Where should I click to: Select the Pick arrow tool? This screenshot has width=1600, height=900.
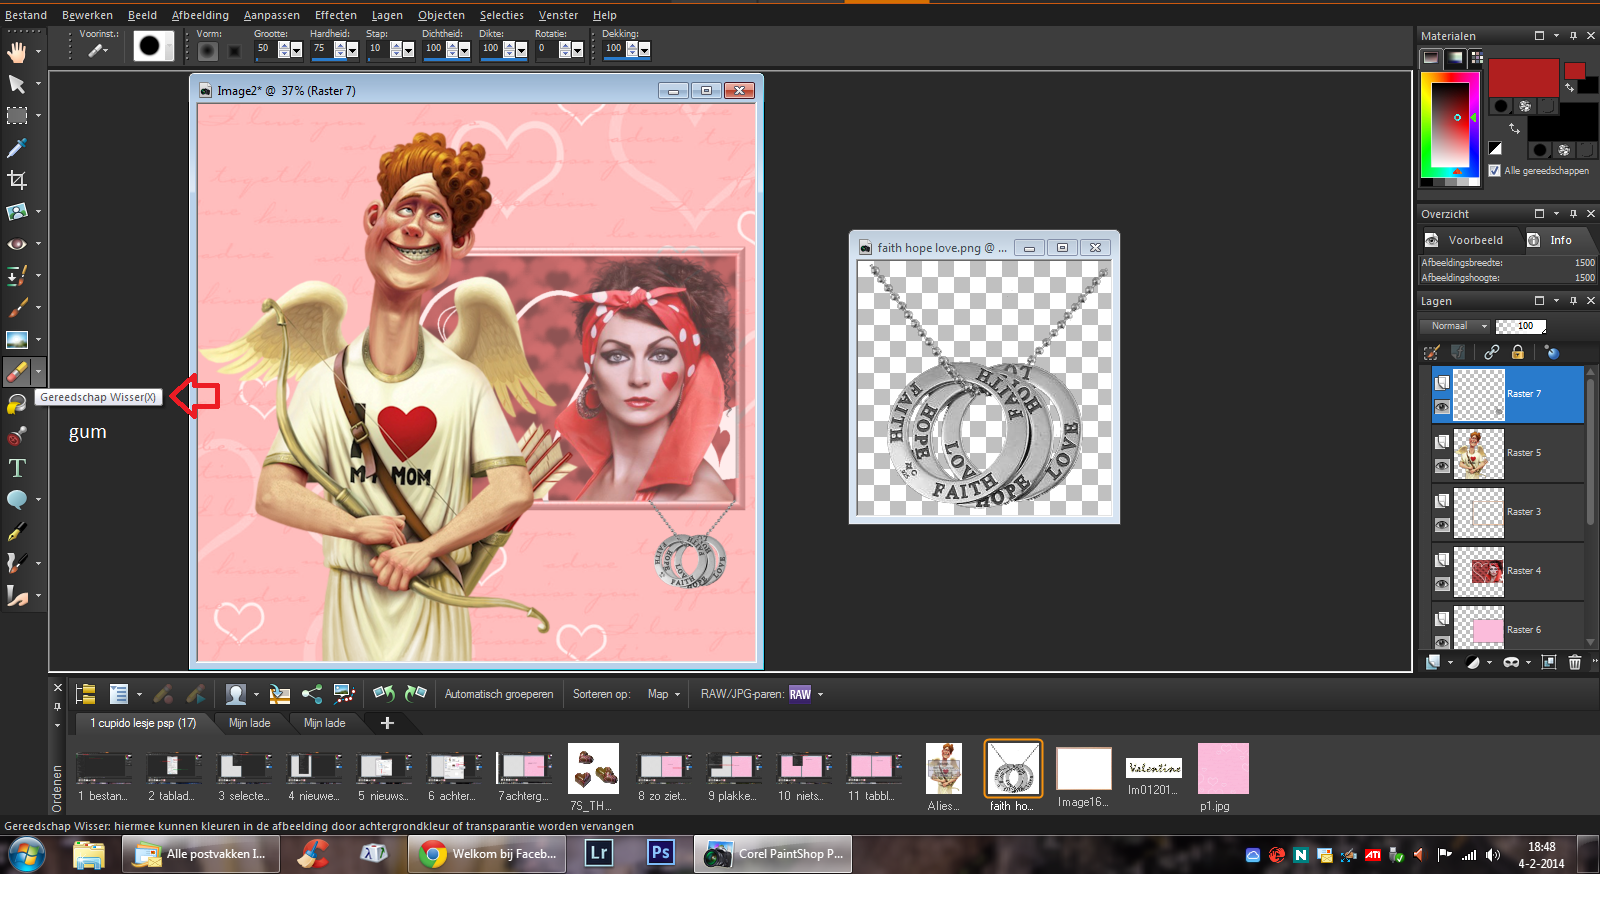17,84
